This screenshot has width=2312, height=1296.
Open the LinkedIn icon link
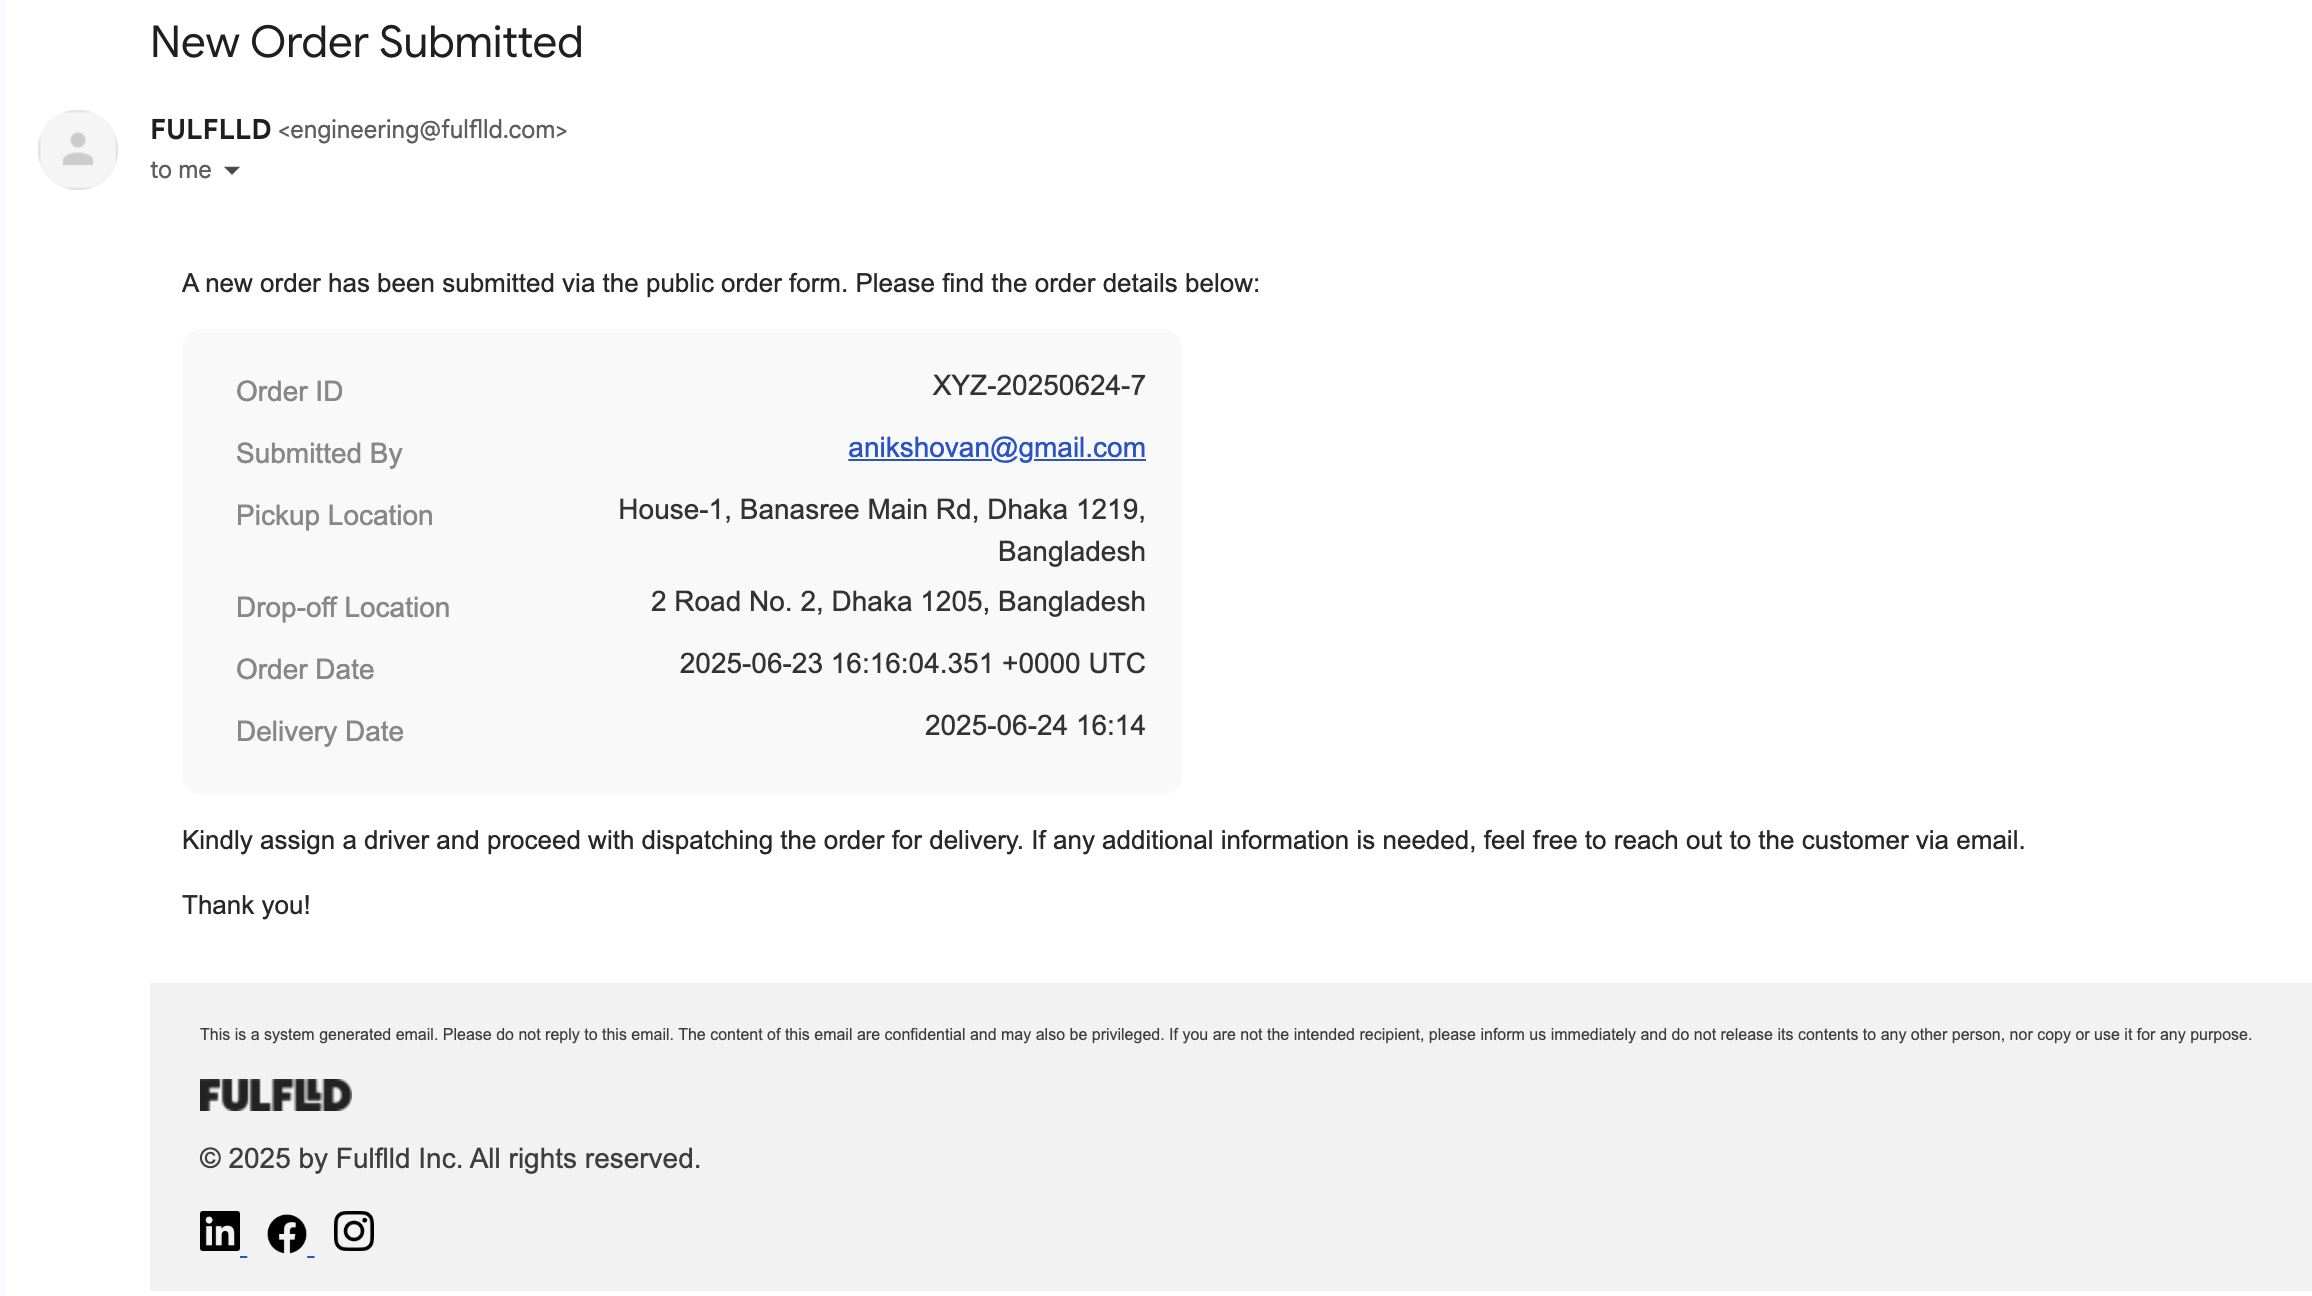tap(220, 1231)
